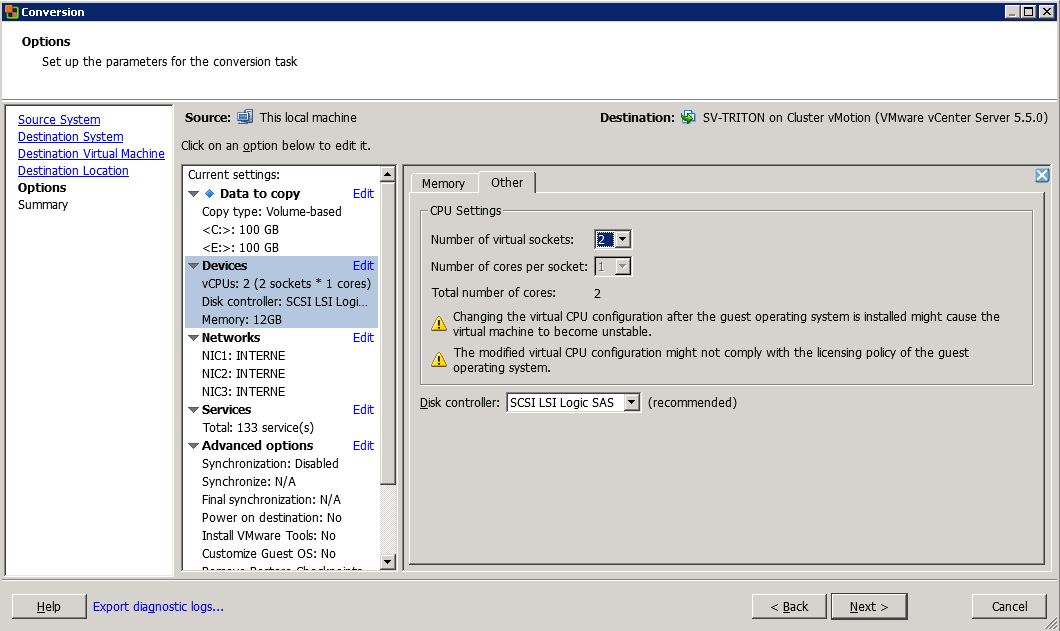Maximize the Conversion window
Viewport: 1060px width, 631px height.
(x=1028, y=11)
